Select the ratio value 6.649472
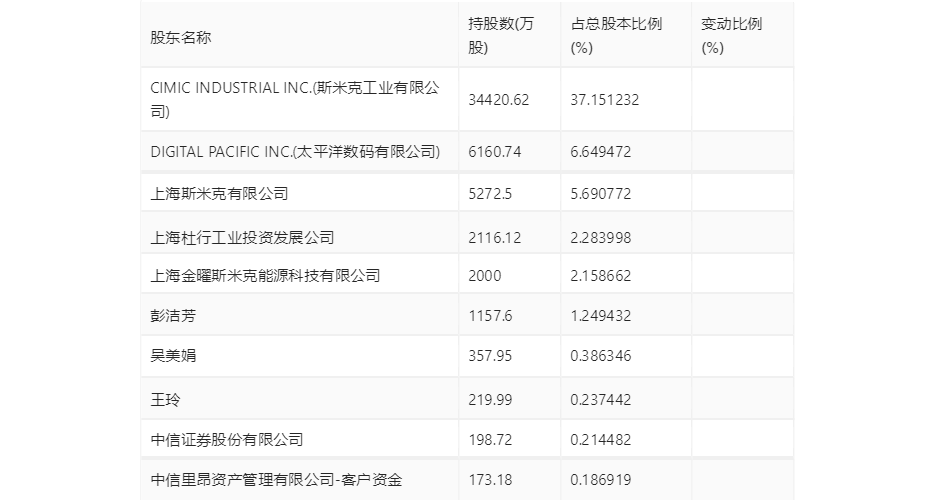 [600, 152]
